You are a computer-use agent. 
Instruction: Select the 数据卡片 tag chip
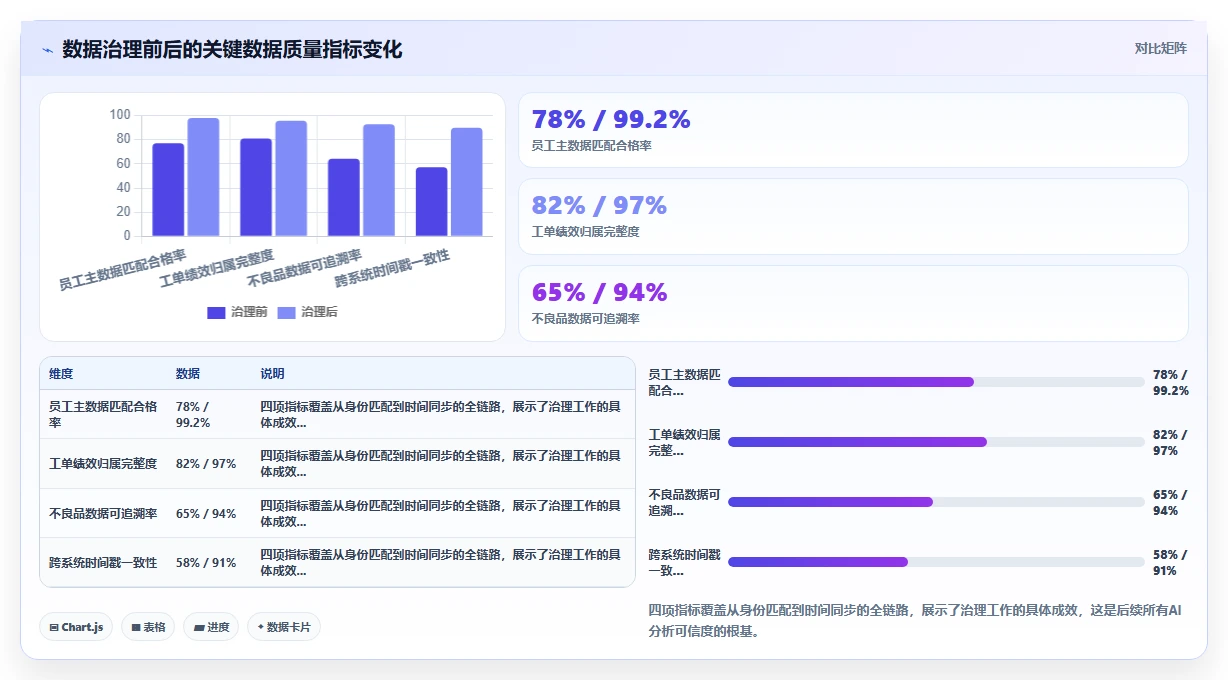pos(284,627)
